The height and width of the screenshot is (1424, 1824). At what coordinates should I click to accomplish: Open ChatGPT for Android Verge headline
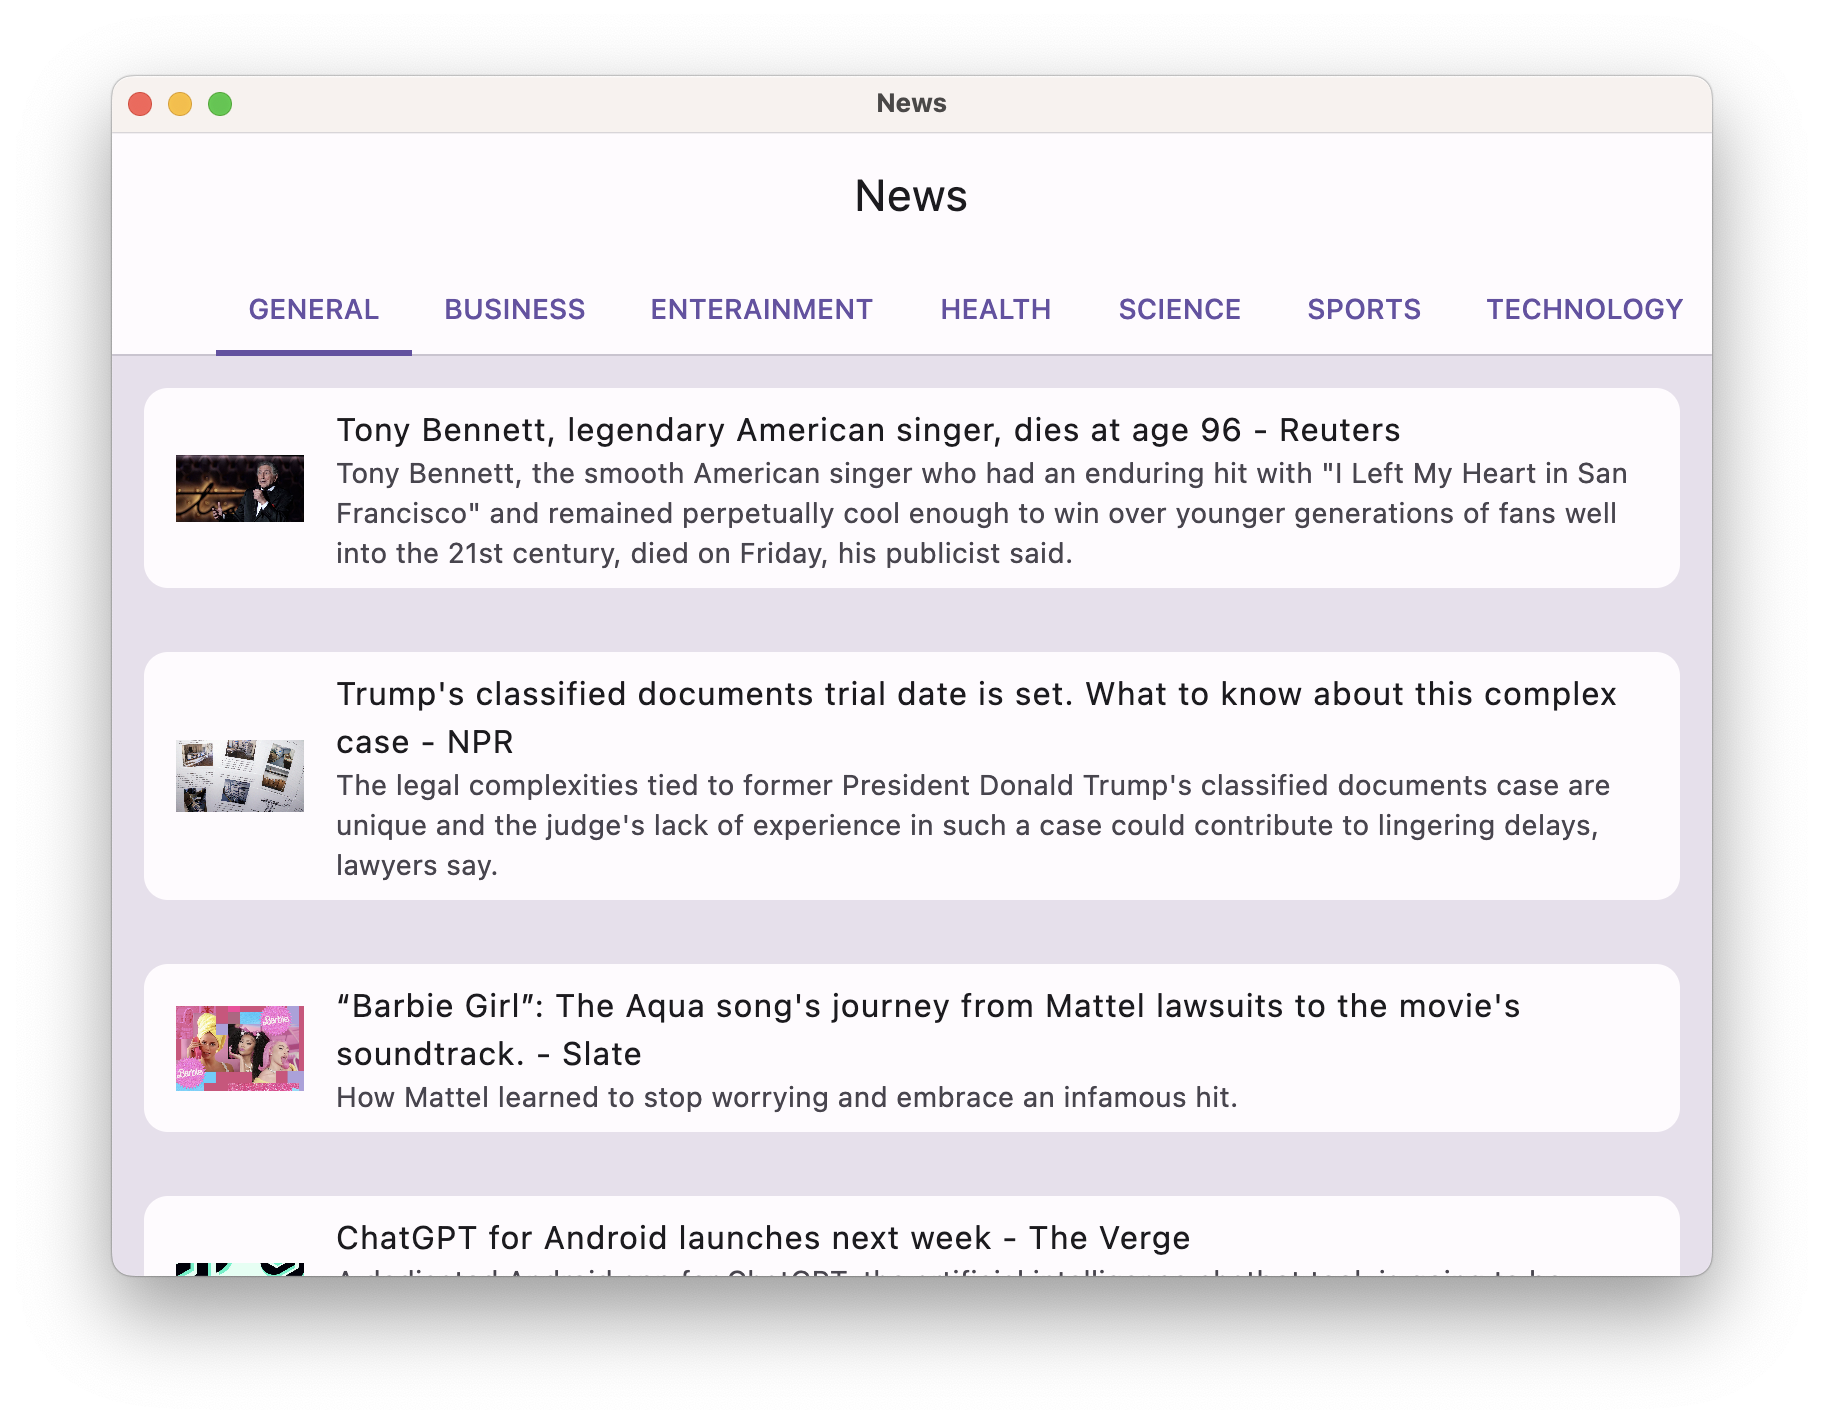click(x=763, y=1238)
